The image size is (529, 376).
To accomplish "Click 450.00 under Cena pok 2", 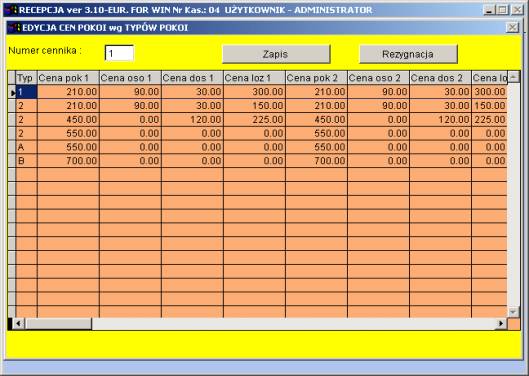I will [x=316, y=119].
